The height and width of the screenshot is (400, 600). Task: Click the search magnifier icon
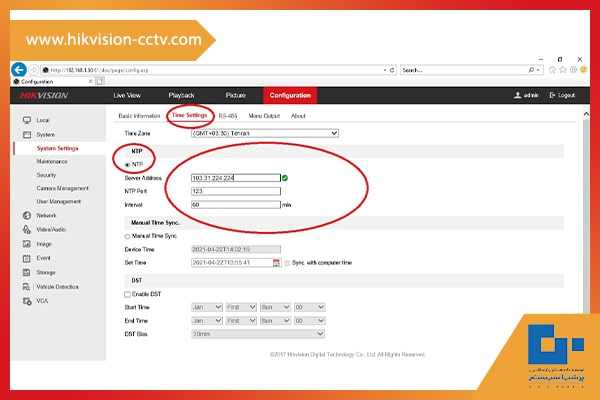pyautogui.click(x=531, y=70)
